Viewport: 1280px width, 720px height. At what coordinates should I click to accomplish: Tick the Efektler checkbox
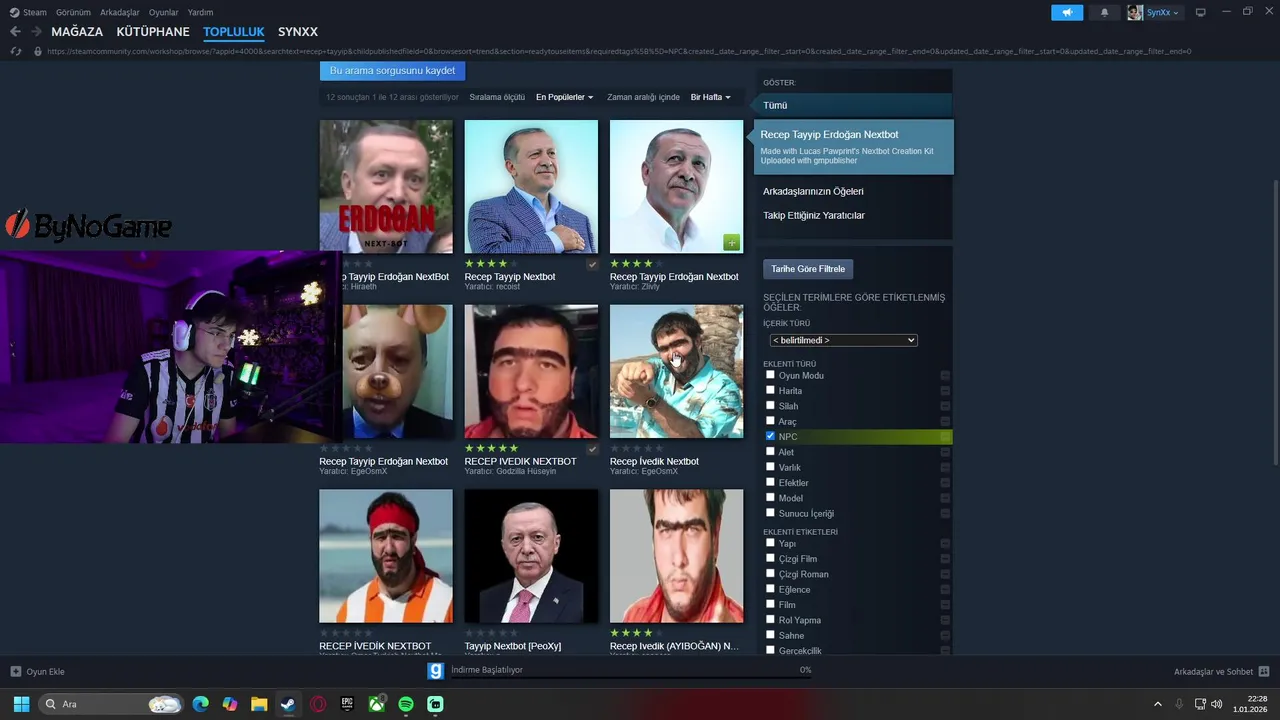tap(770, 482)
